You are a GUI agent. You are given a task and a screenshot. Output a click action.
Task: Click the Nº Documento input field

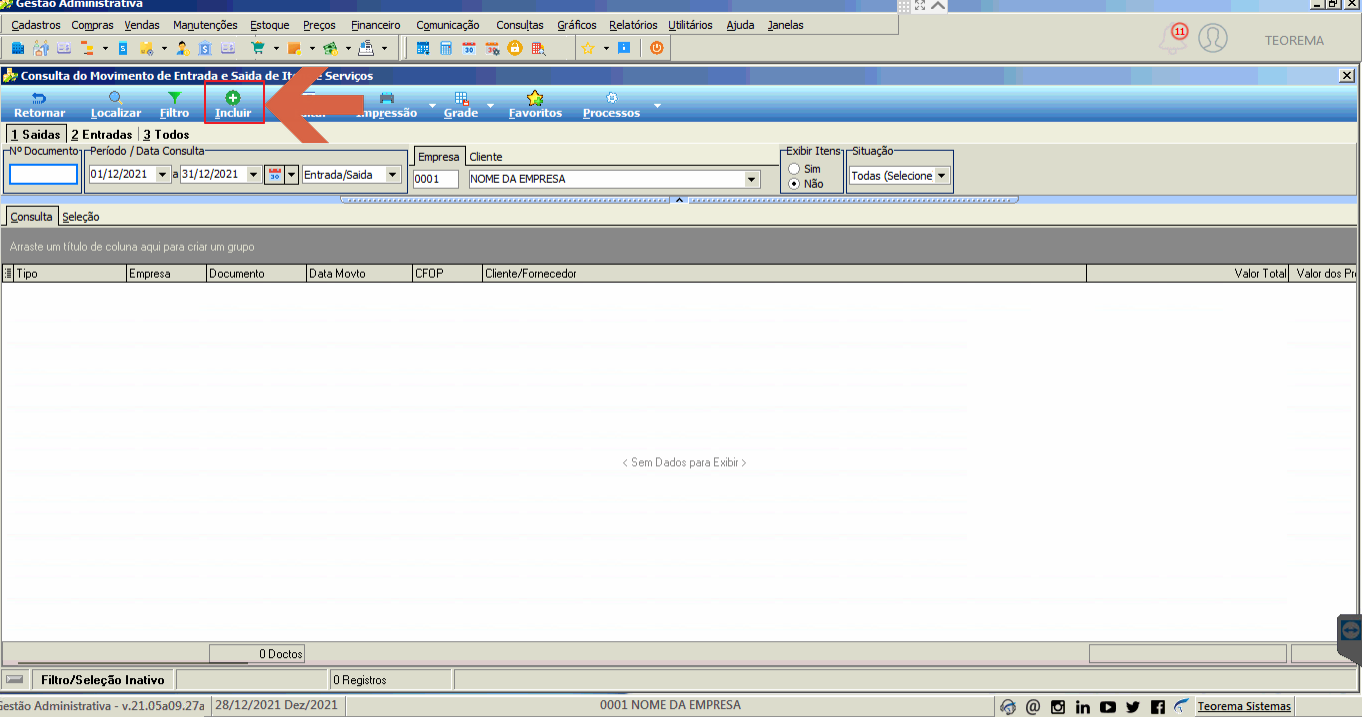[43, 174]
